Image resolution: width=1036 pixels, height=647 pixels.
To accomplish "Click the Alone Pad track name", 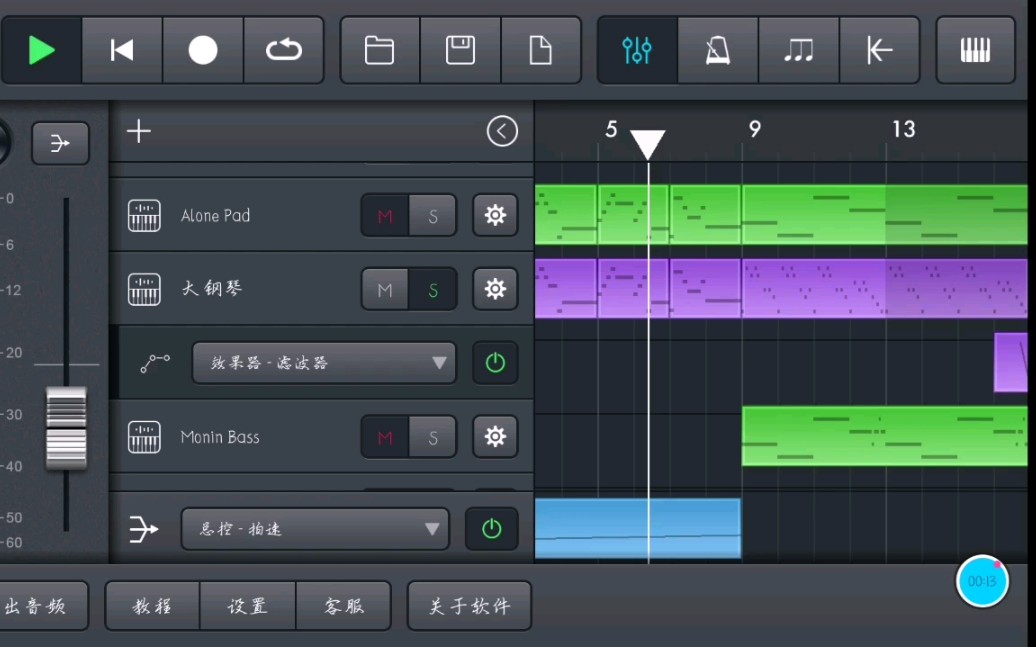I will pyautogui.click(x=215, y=215).
